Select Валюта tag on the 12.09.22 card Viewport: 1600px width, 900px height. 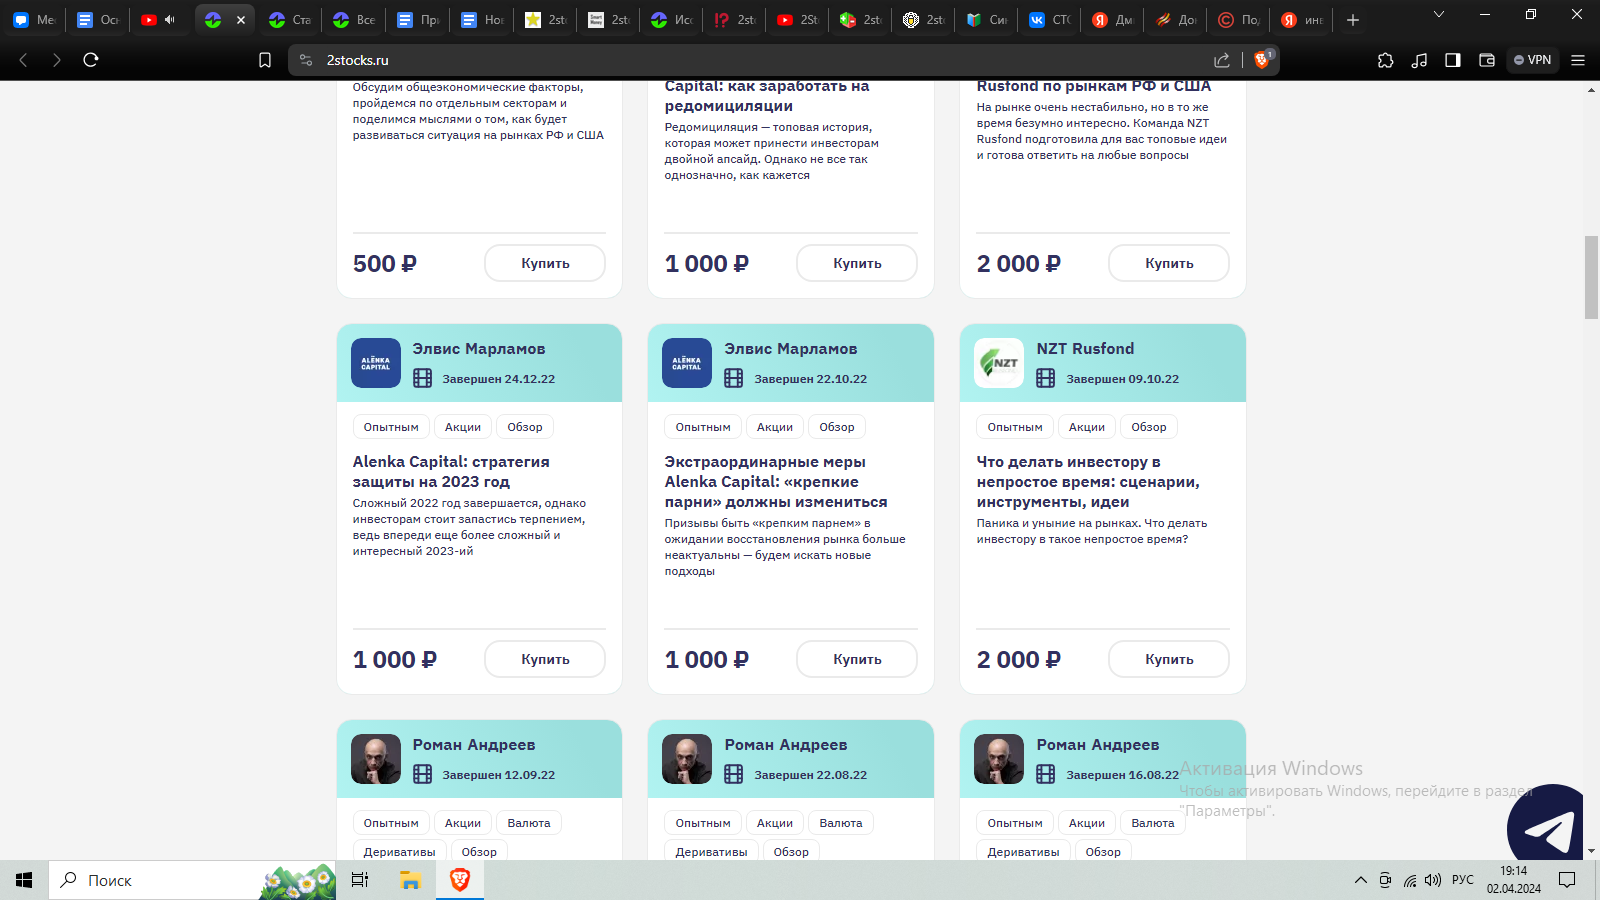click(529, 823)
